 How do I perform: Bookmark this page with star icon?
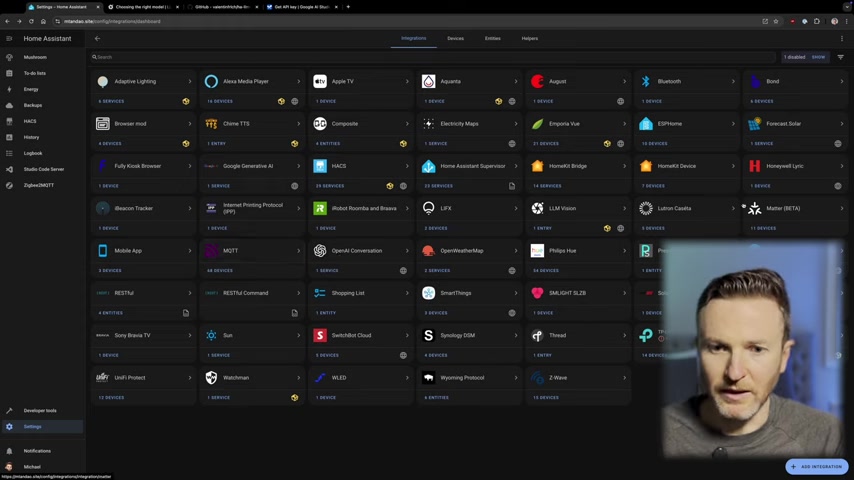click(776, 21)
